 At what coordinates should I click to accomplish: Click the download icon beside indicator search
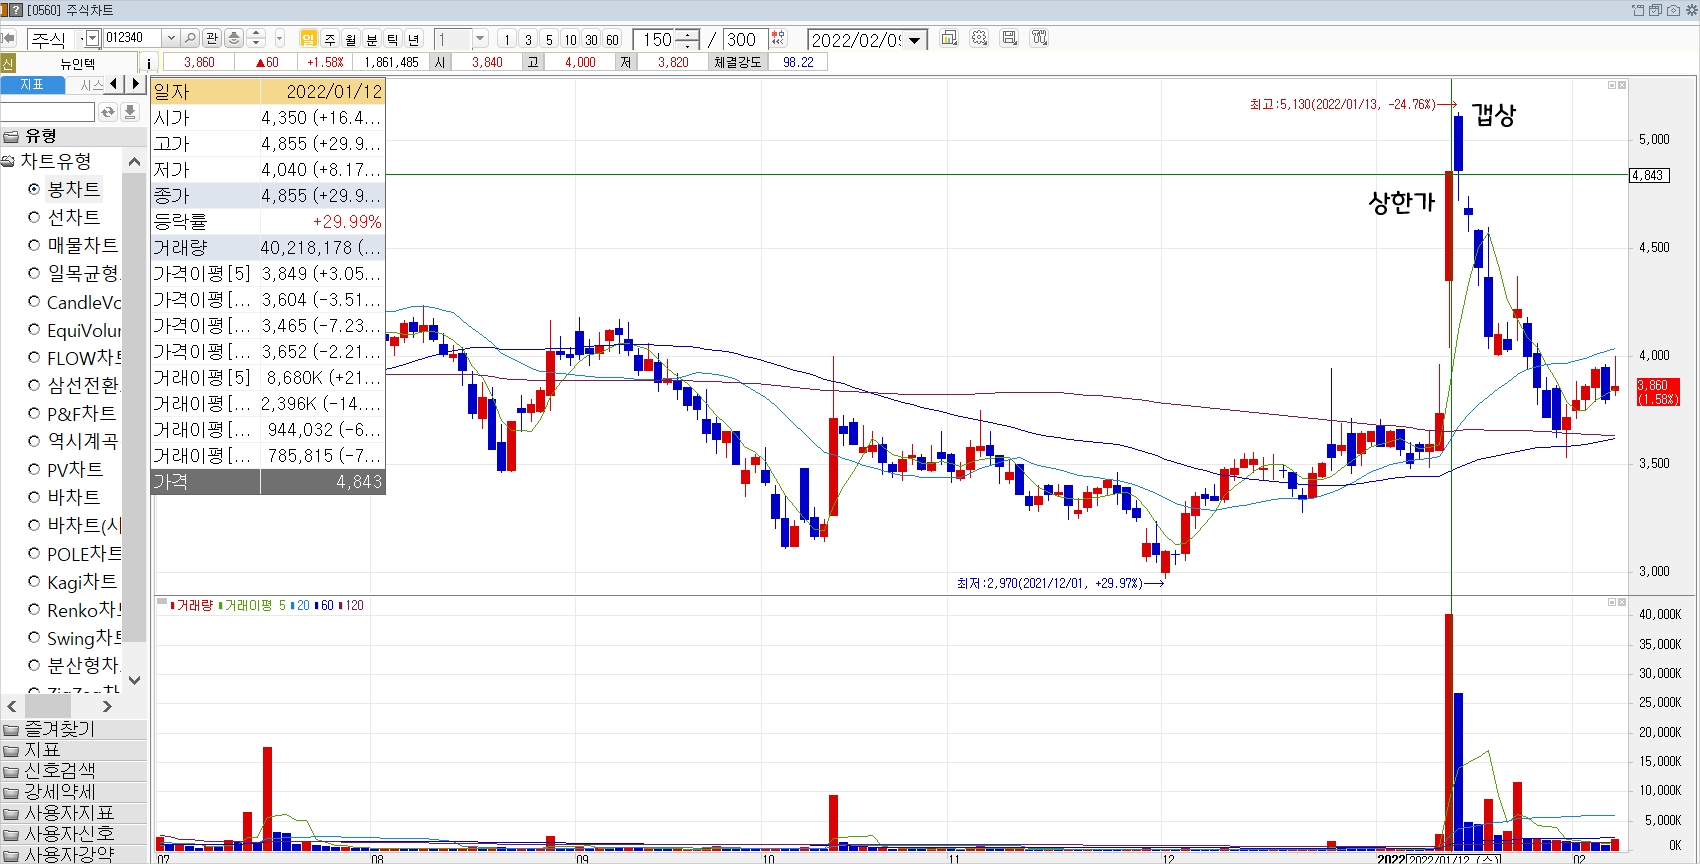(x=130, y=112)
